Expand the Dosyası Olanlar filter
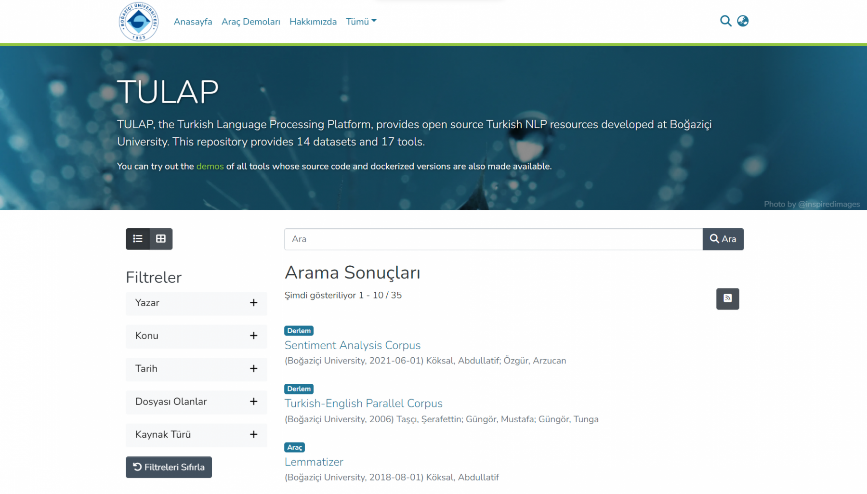Viewport: 867px width, 494px height. point(253,402)
